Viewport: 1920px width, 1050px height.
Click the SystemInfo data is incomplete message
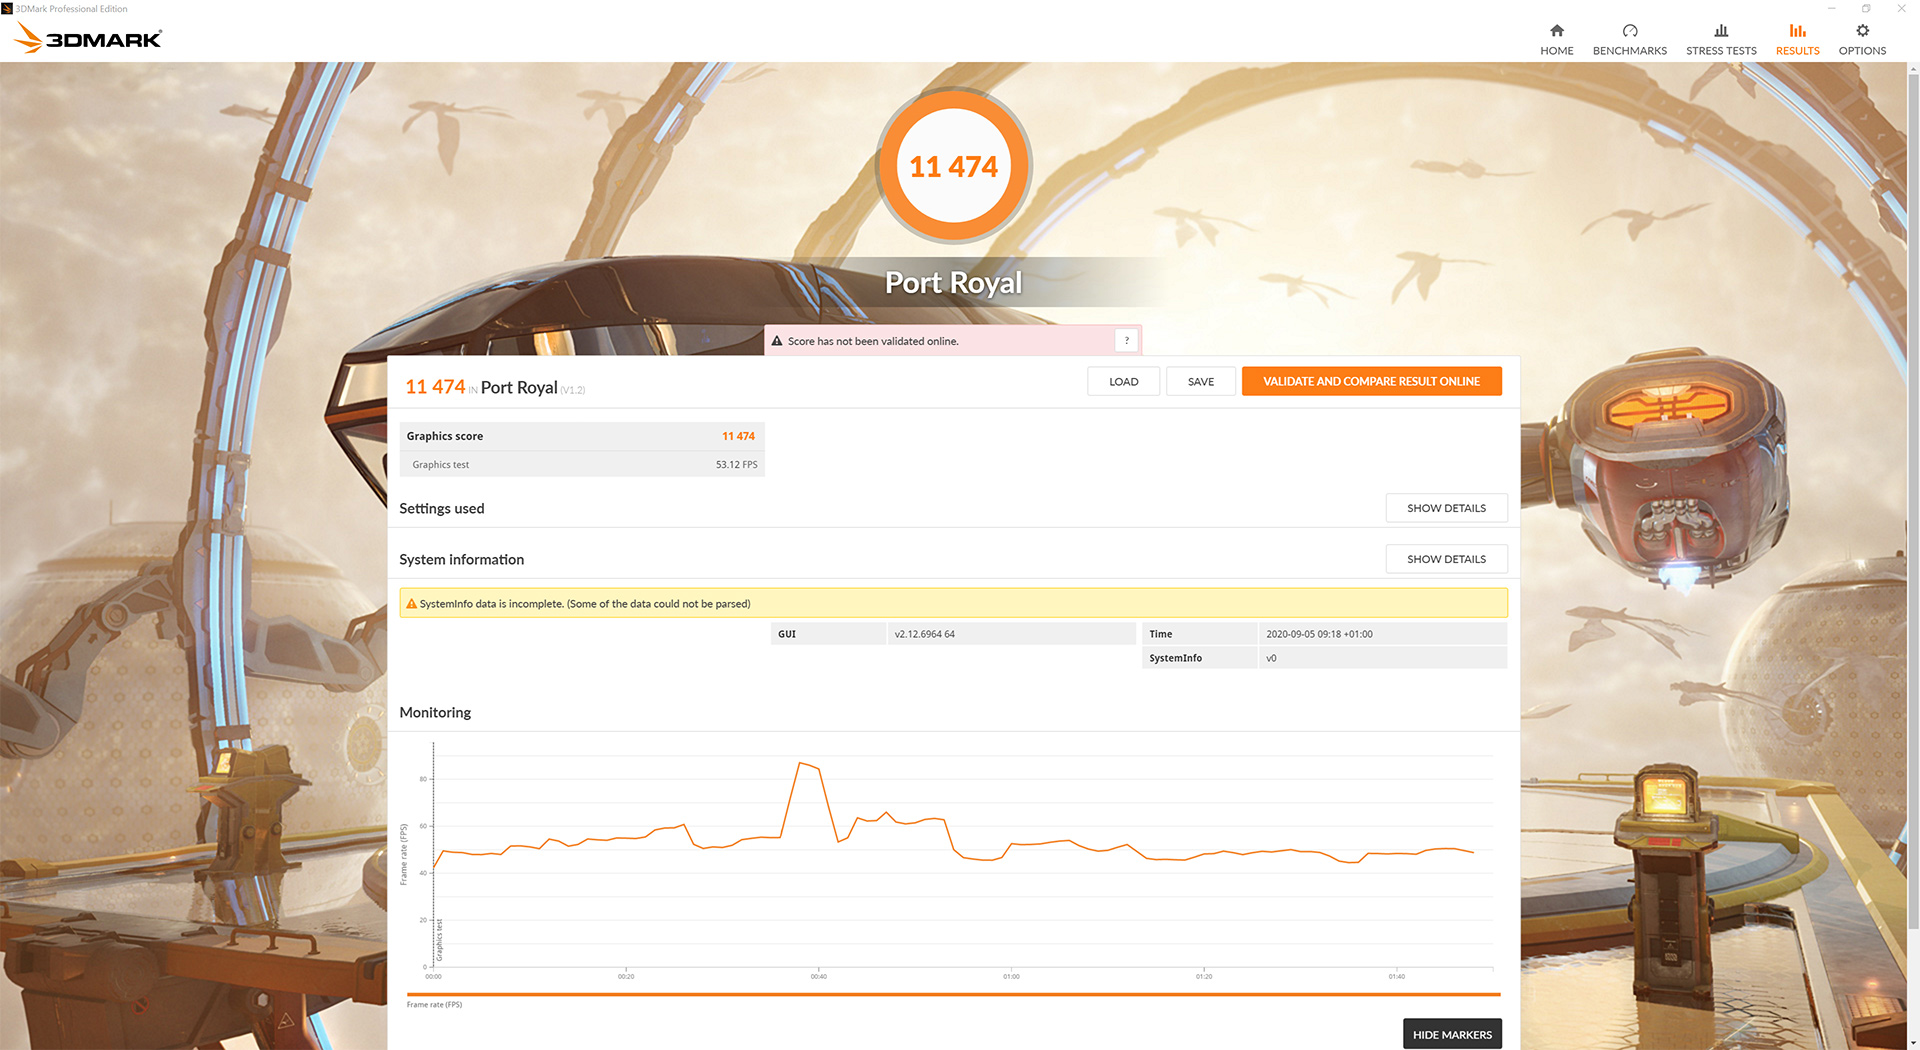point(585,604)
